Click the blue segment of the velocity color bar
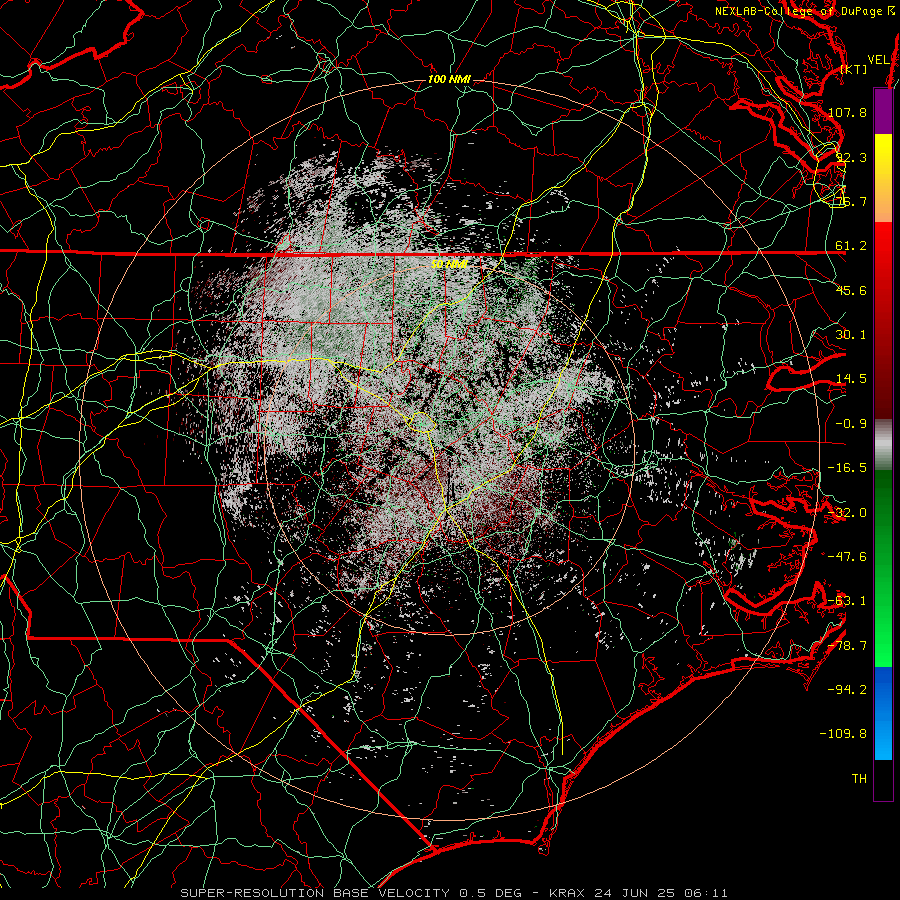This screenshot has width=900, height=900. coord(883,713)
